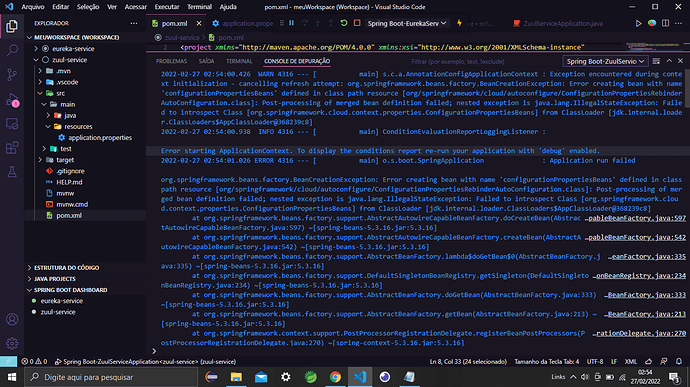Open the Terminal menu
Screen dimensions: 690x387
tap(199, 7)
